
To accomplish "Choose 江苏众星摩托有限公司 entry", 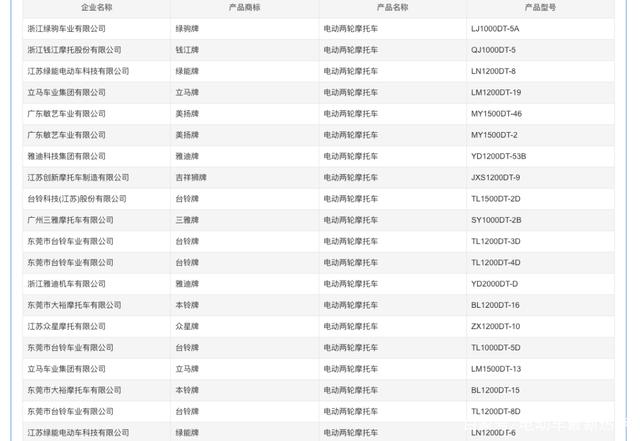I will coord(66,326).
